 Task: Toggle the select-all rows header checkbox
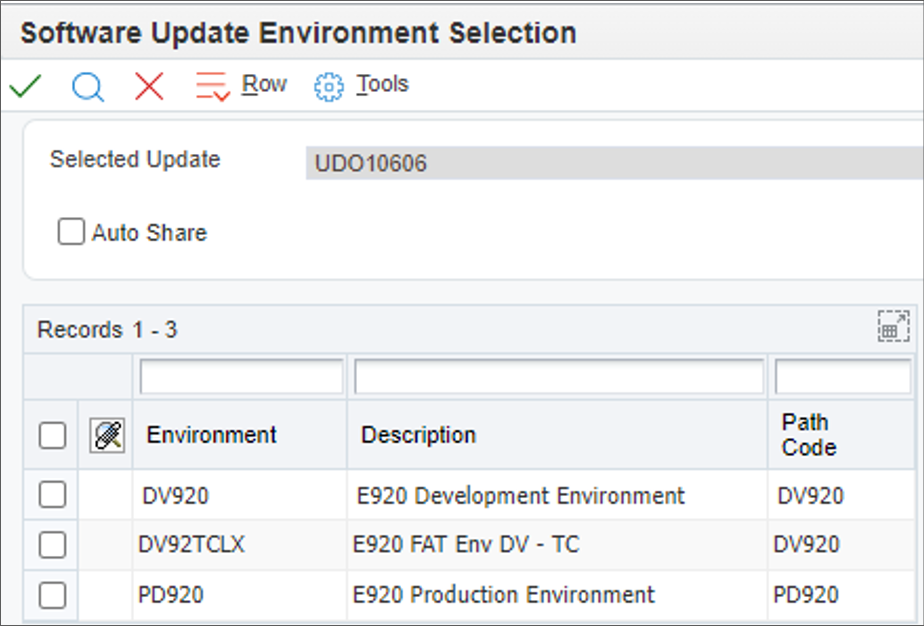point(52,435)
